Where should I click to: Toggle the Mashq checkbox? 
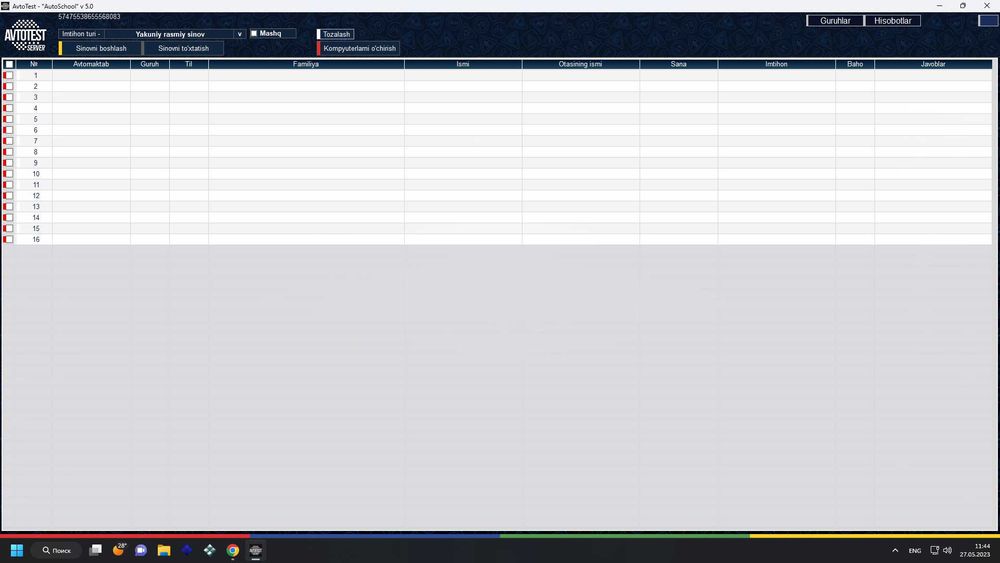pyautogui.click(x=254, y=33)
